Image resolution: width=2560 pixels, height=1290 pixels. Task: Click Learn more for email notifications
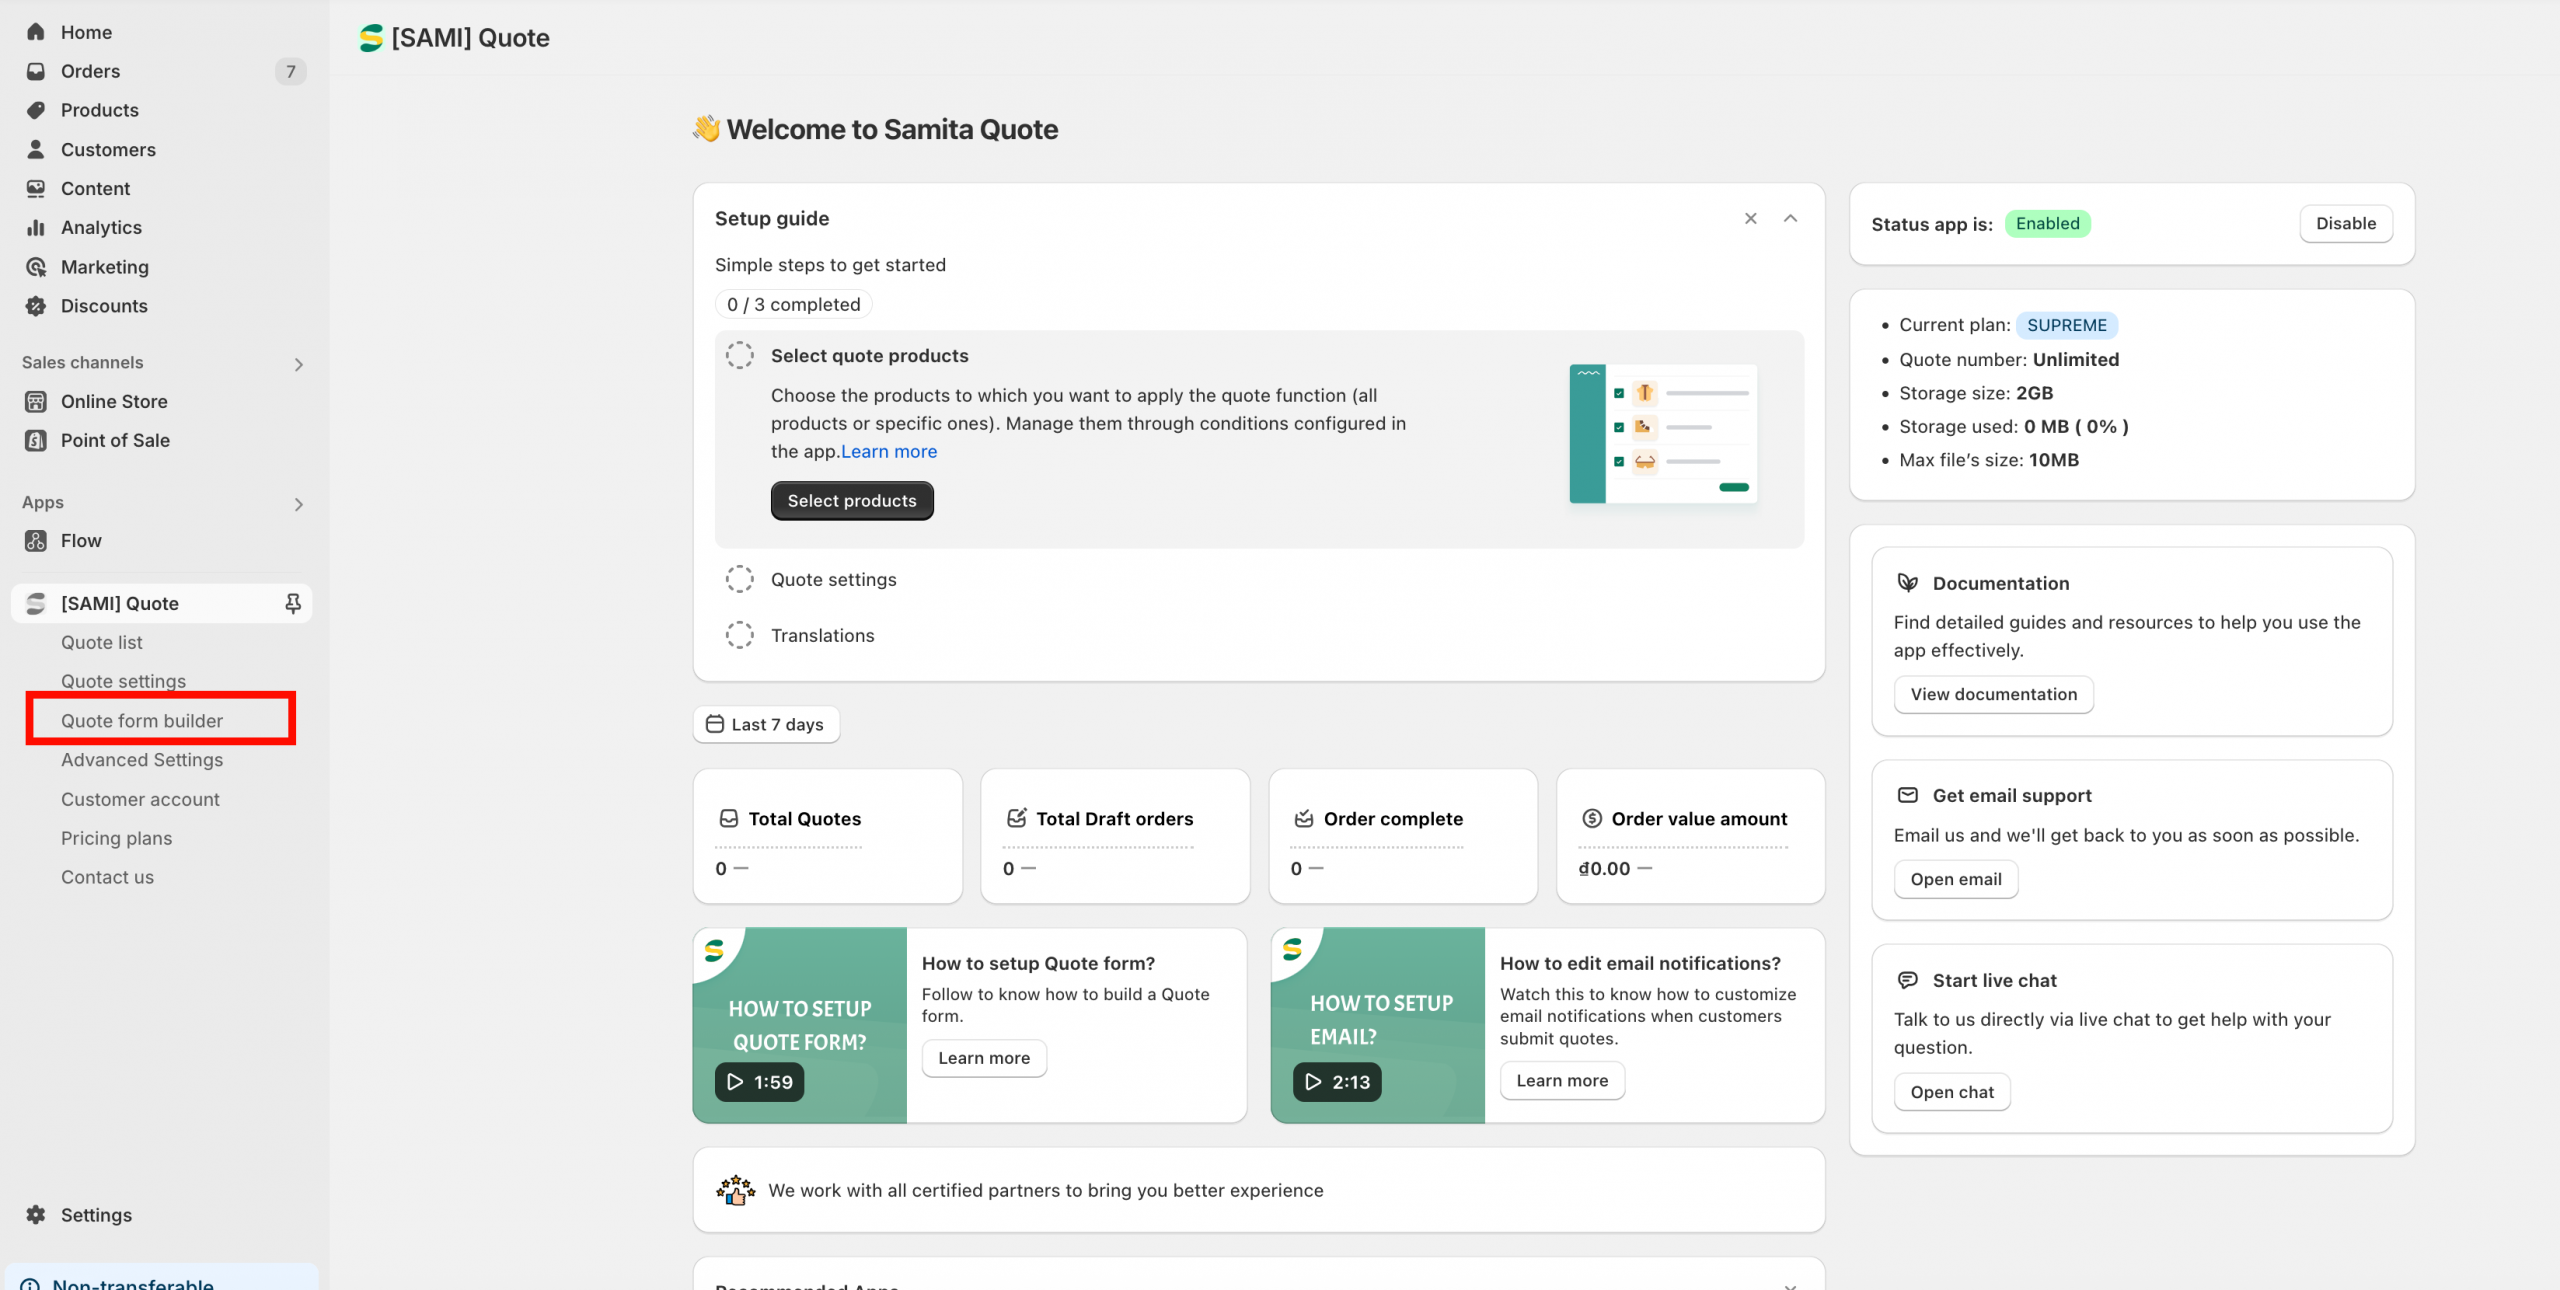(x=1562, y=1081)
